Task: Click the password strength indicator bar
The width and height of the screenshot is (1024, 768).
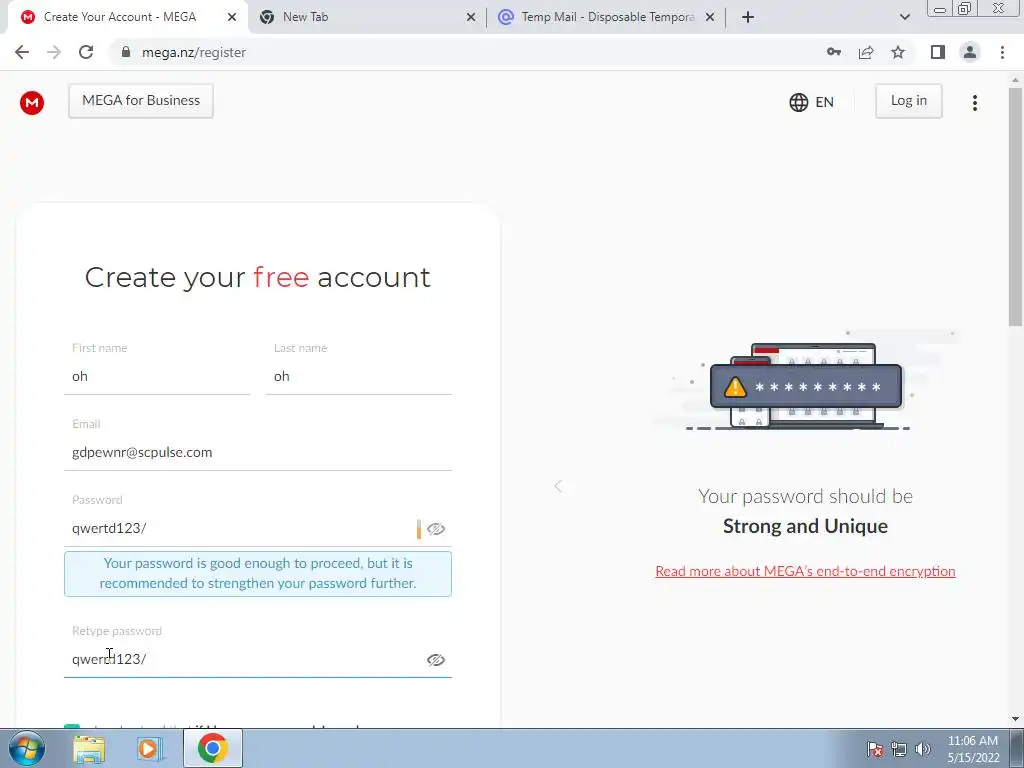Action: [419, 529]
